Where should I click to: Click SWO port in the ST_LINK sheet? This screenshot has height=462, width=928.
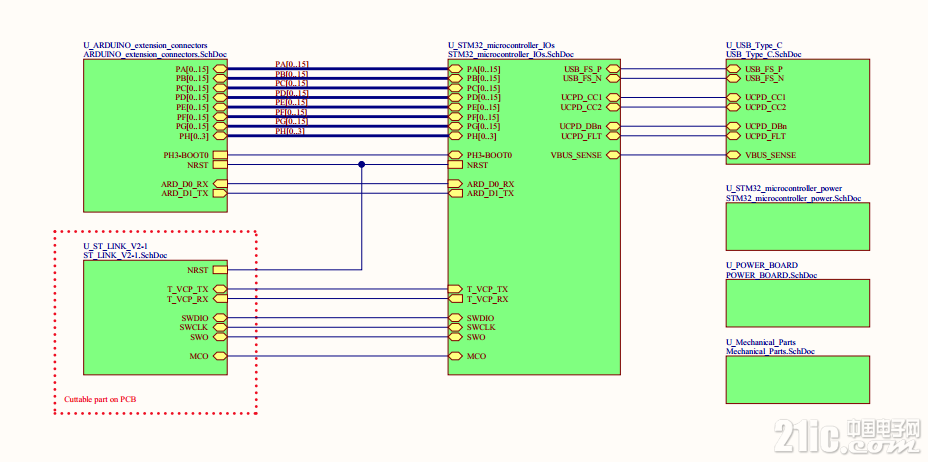coord(220,337)
